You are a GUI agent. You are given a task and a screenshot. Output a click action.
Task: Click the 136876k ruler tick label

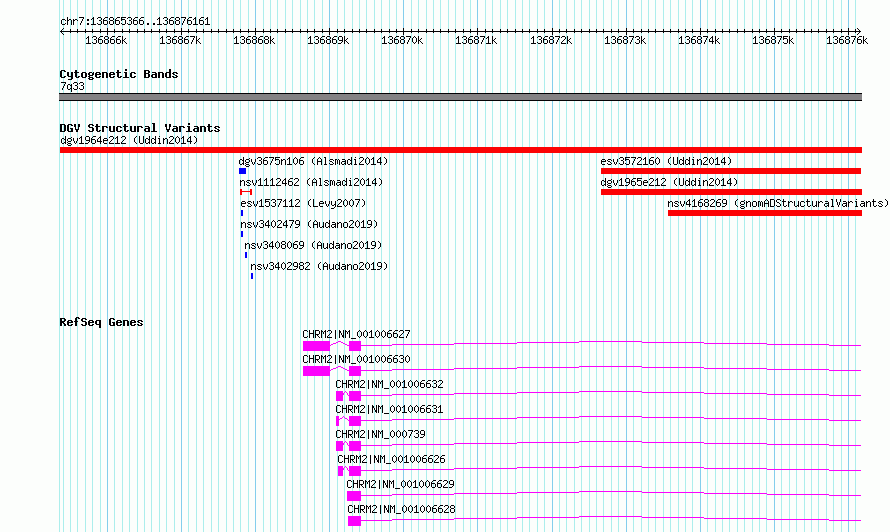(847, 41)
